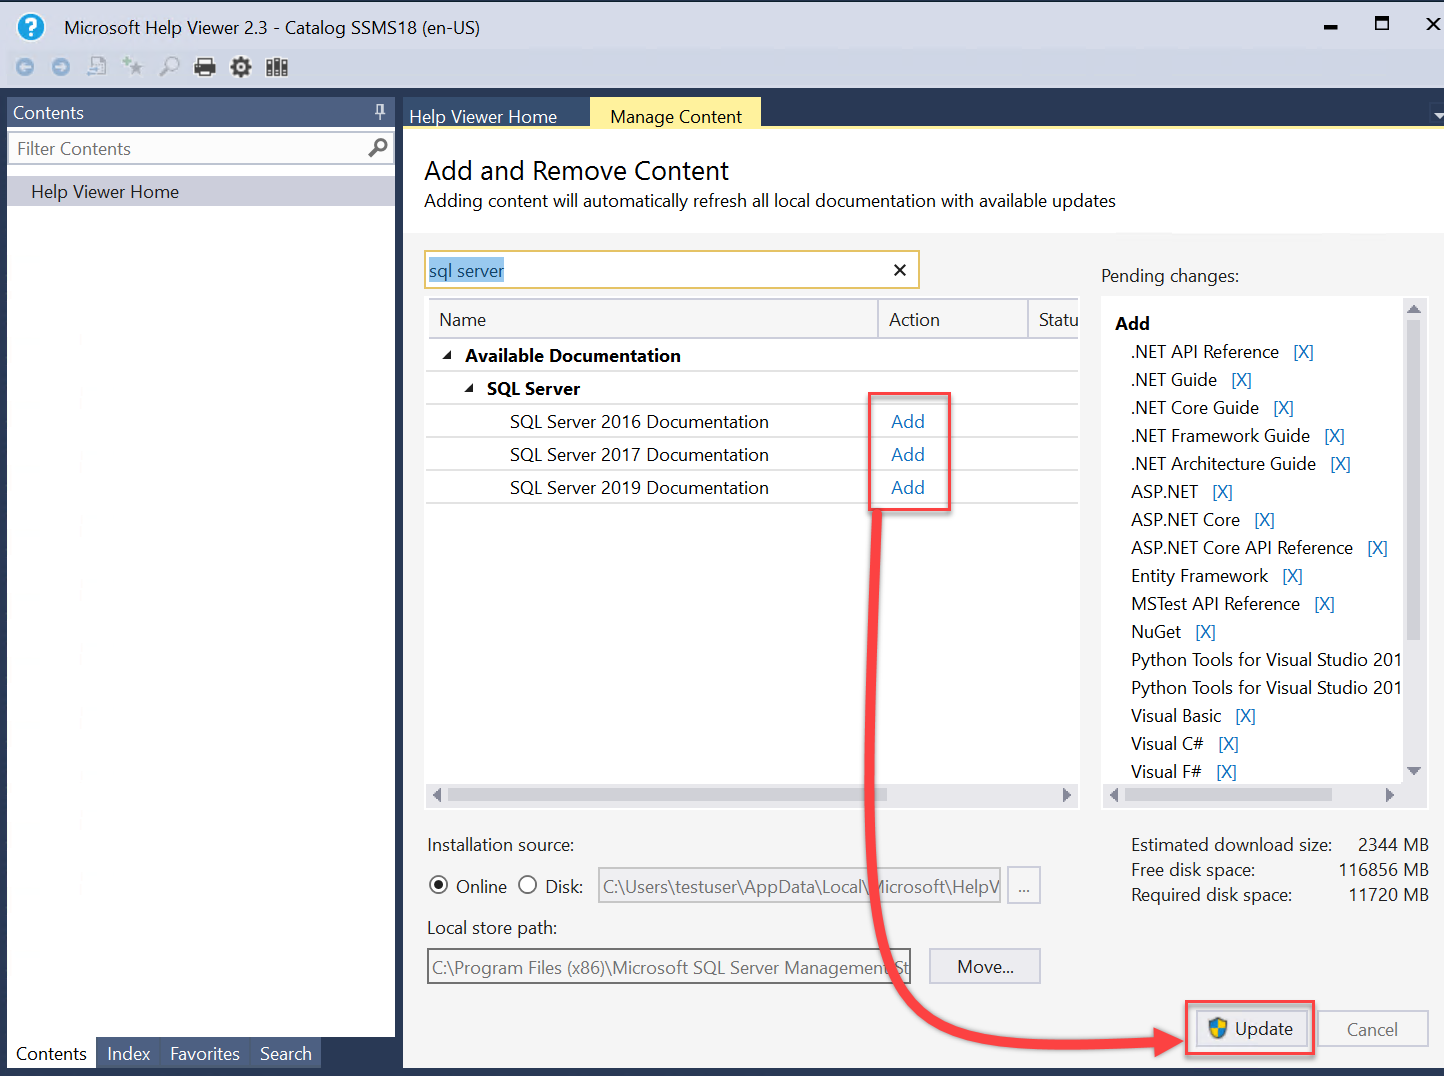The height and width of the screenshot is (1076, 1444).
Task: Open Find in Topic with magnifier icon
Action: (168, 66)
